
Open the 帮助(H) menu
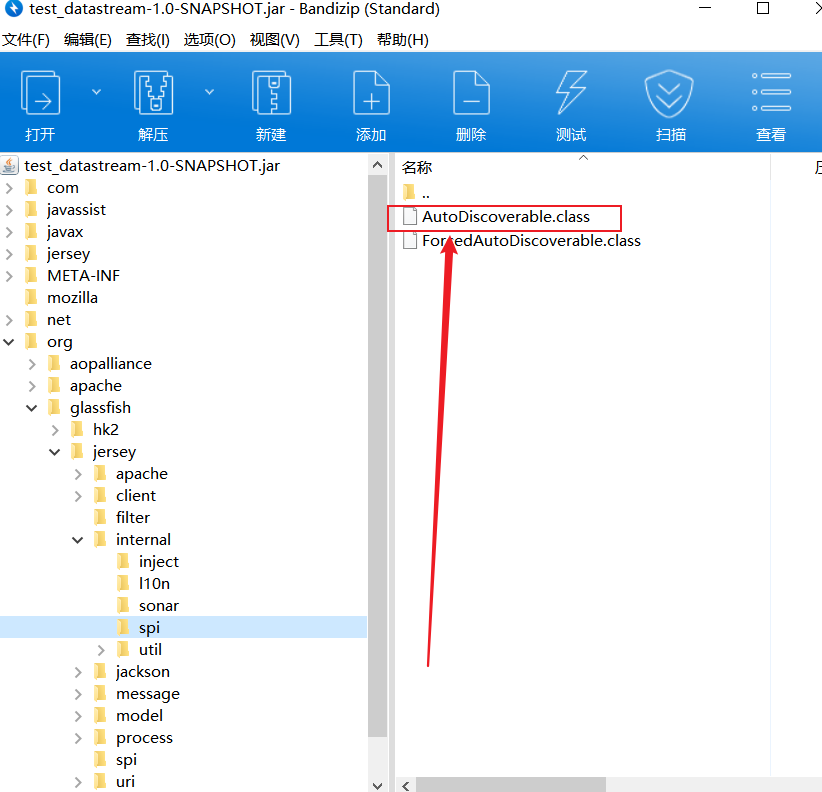pos(403,40)
